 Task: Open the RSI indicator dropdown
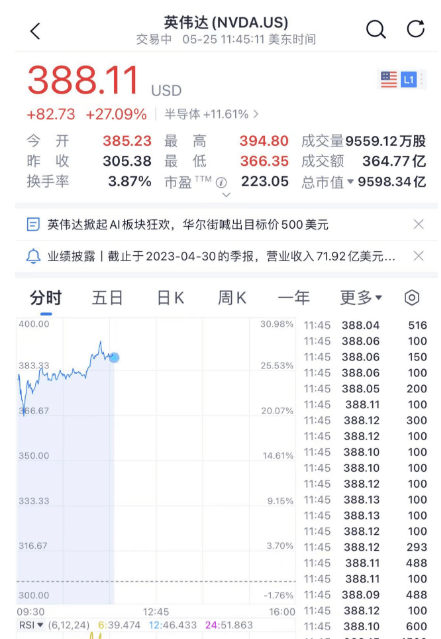coord(31,625)
